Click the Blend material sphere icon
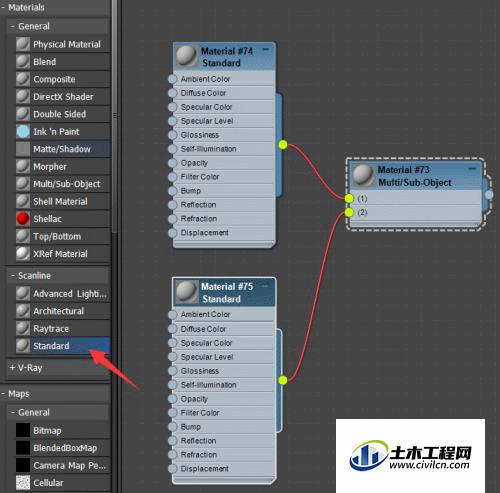This screenshot has width=500, height=493. point(23,62)
